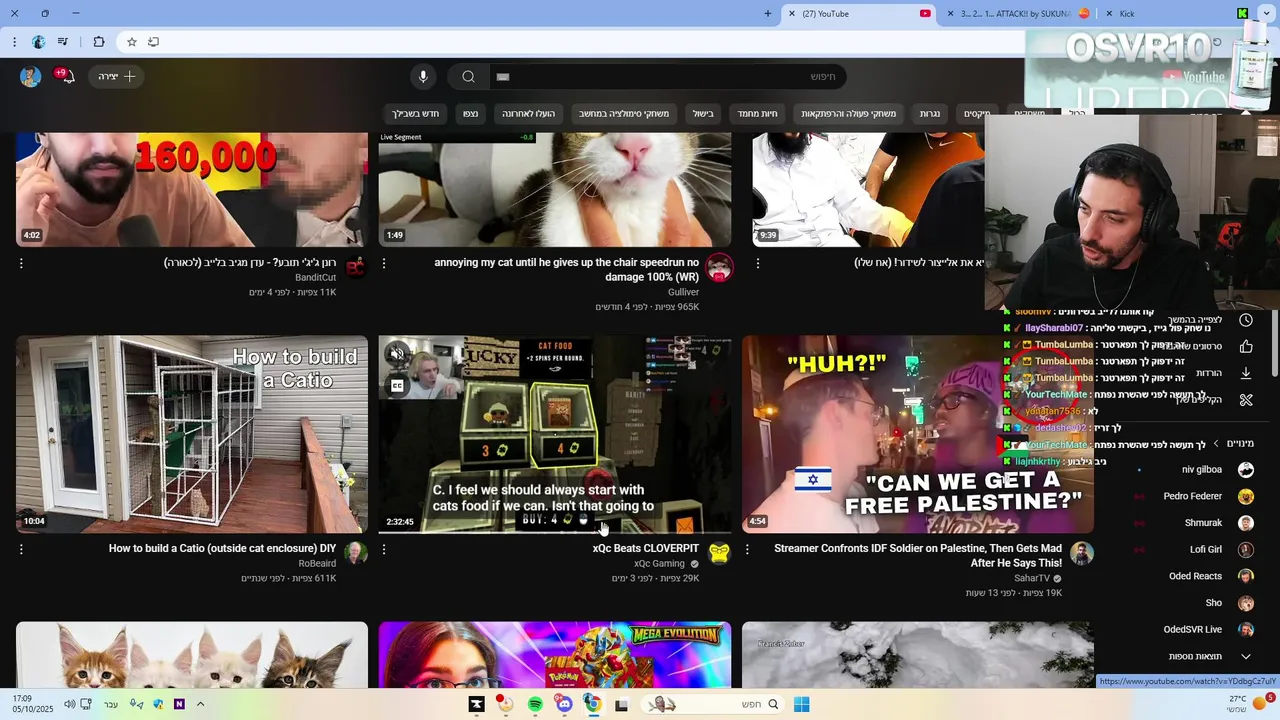Seek the xQc preview progress bar

pyautogui.click(x=555, y=532)
